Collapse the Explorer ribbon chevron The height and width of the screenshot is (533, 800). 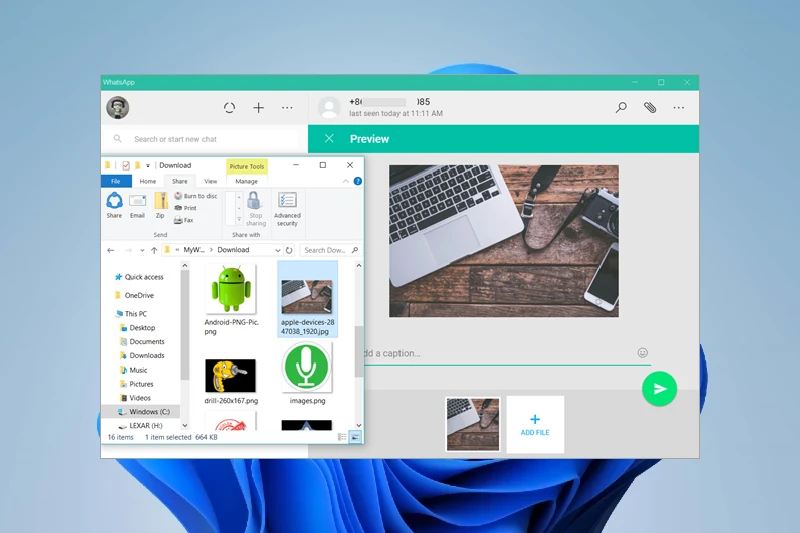tap(345, 181)
